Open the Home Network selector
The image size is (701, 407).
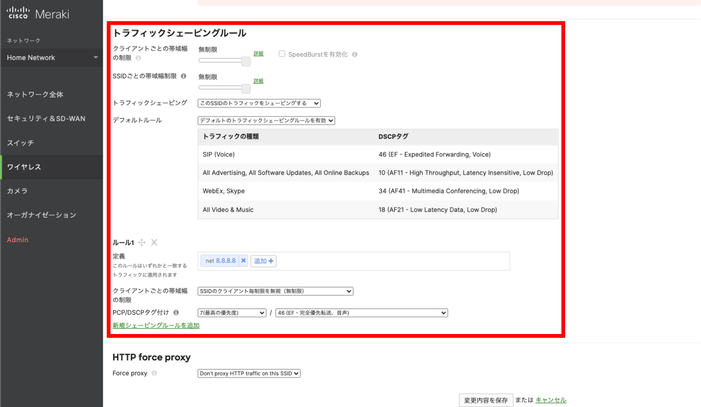click(51, 58)
